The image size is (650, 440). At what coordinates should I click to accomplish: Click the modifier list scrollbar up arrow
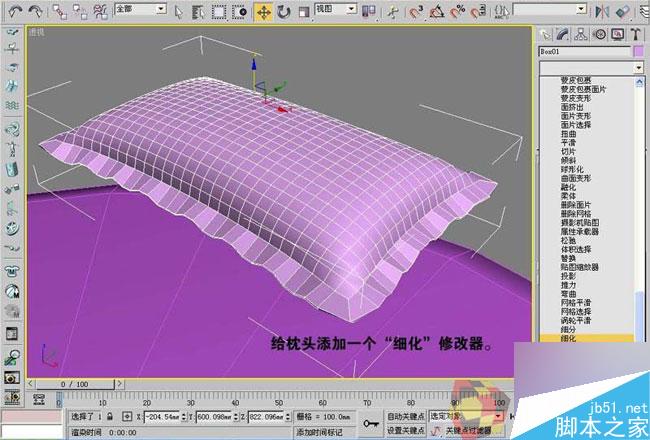click(640, 82)
